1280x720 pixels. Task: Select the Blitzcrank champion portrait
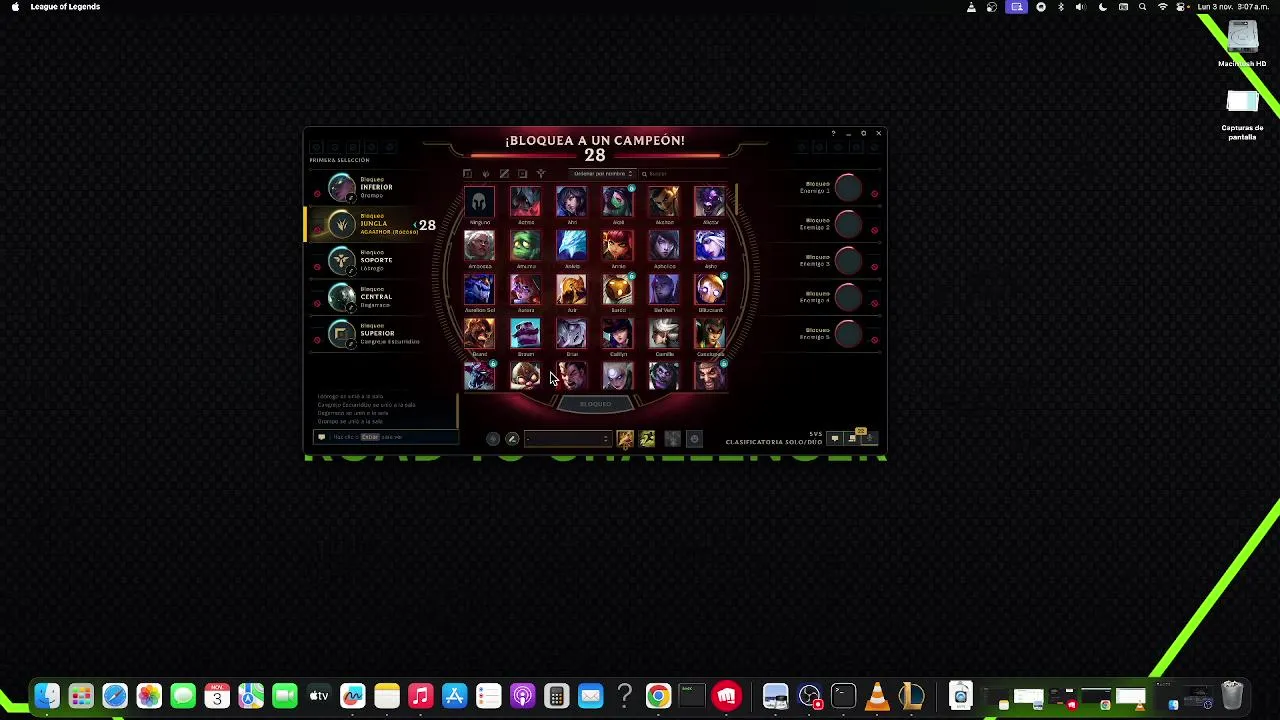click(710, 290)
